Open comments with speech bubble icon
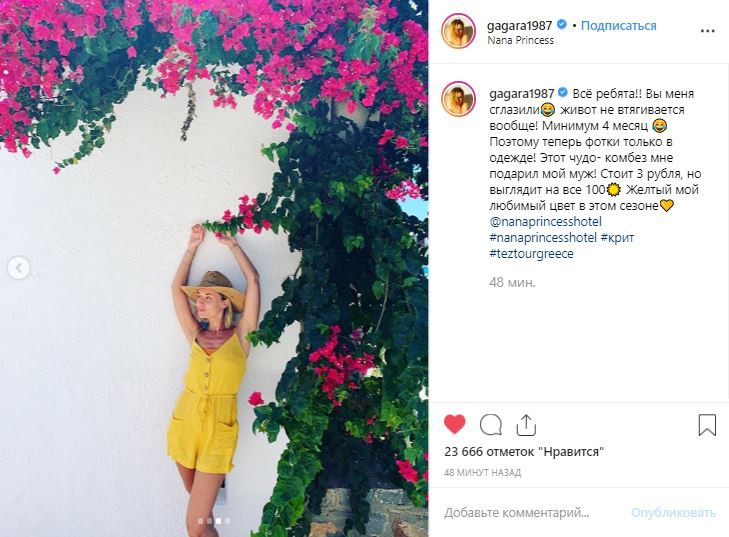729x537 pixels. 490,424
